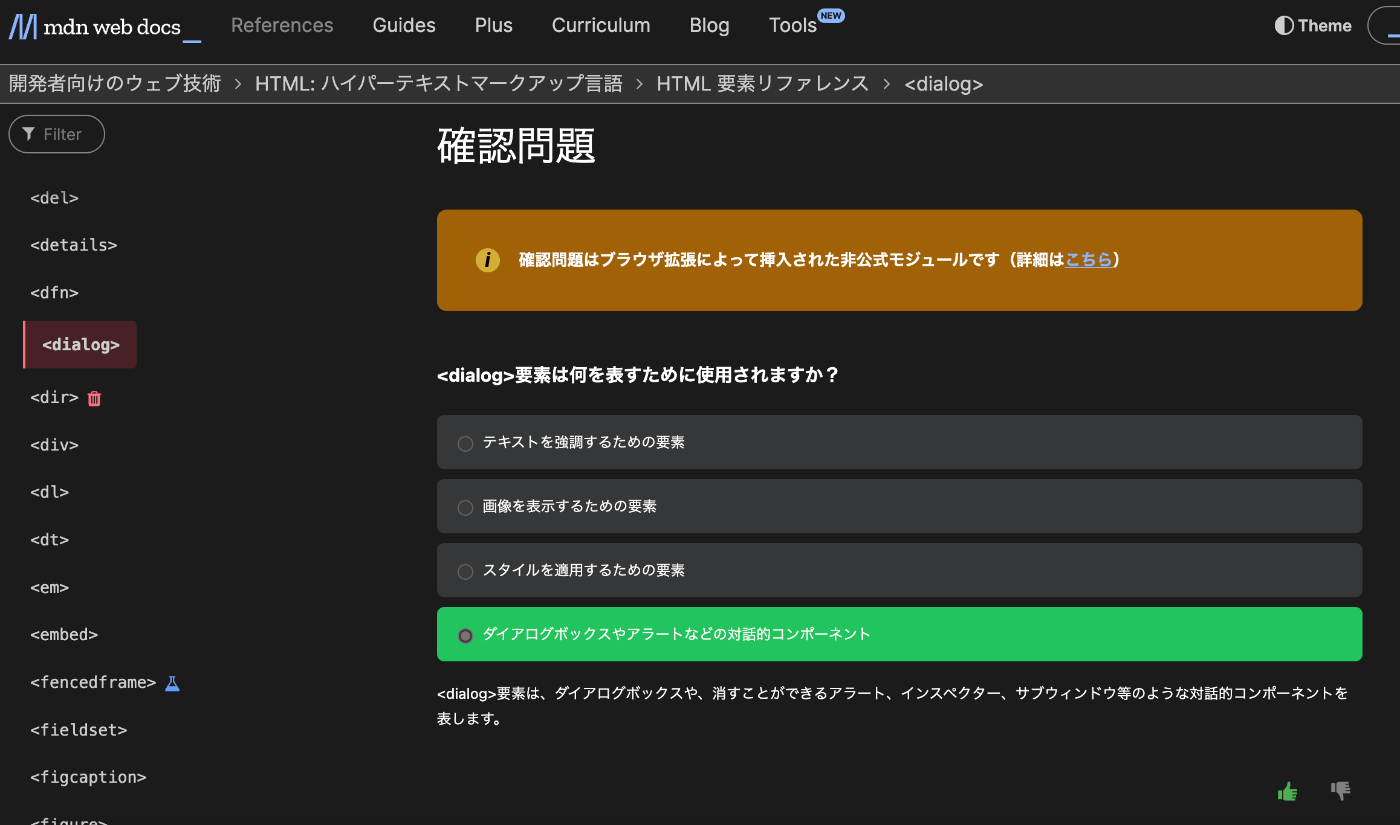Click the trash icon next to <dir>

[95, 398]
